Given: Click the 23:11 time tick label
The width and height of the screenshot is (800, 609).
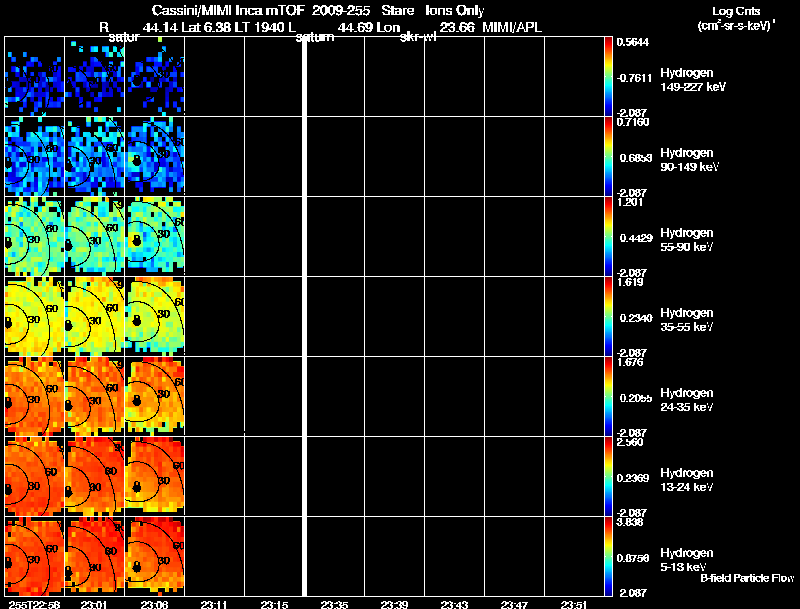Looking at the screenshot, I should (x=214, y=603).
